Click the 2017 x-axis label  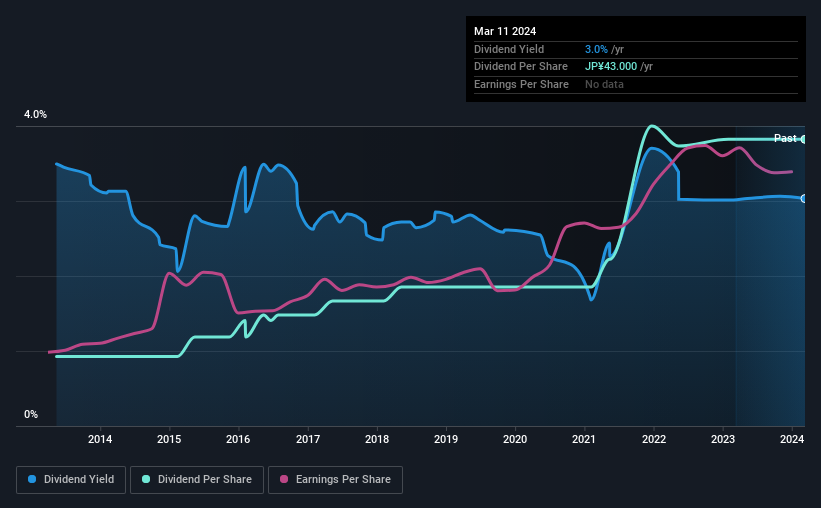308,439
